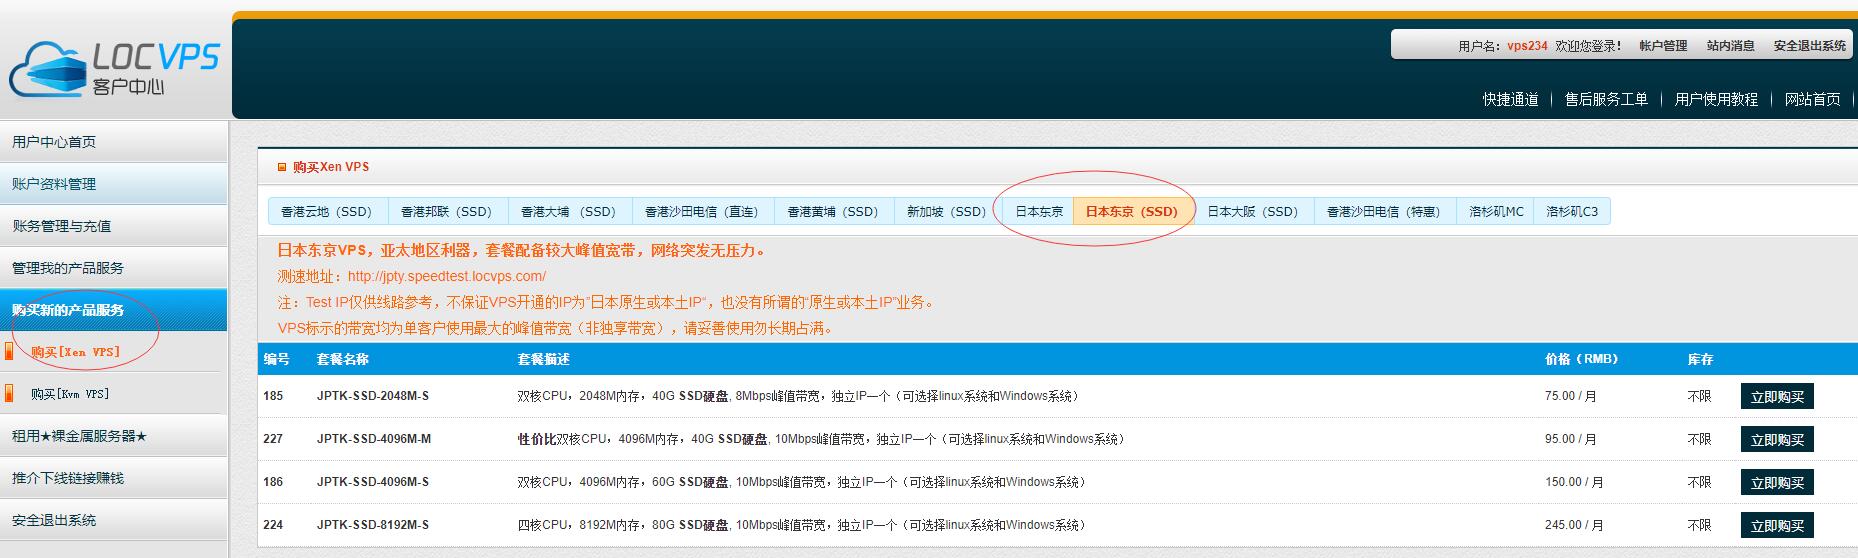Click the LOCVPS cloud logo

(113, 68)
